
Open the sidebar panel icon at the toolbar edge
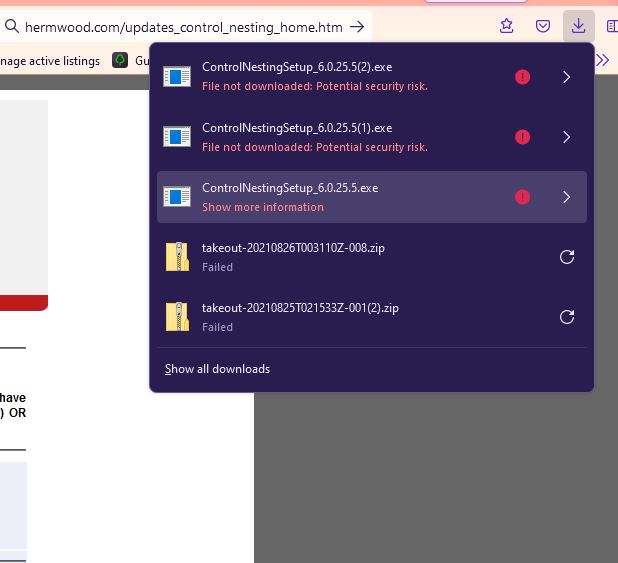pos(612,26)
